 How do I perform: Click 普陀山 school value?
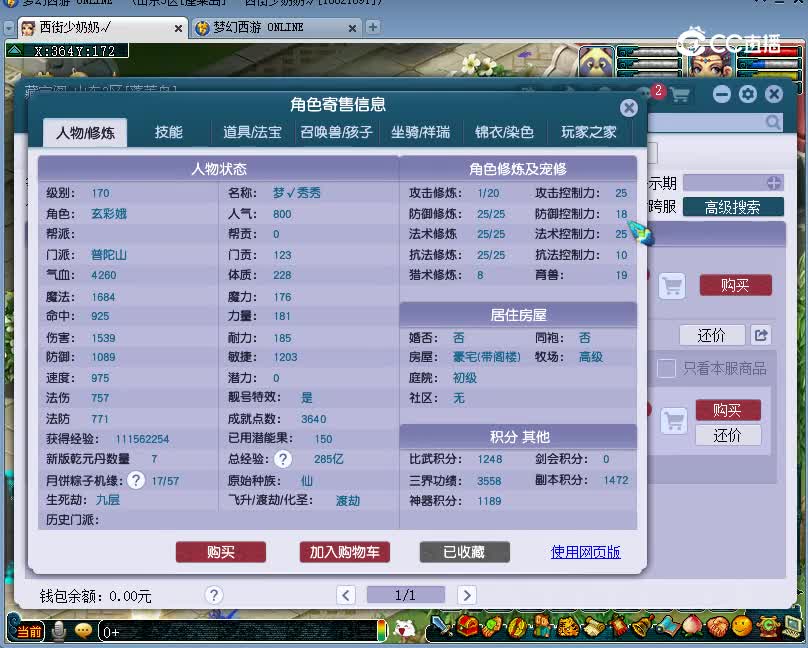tap(109, 254)
